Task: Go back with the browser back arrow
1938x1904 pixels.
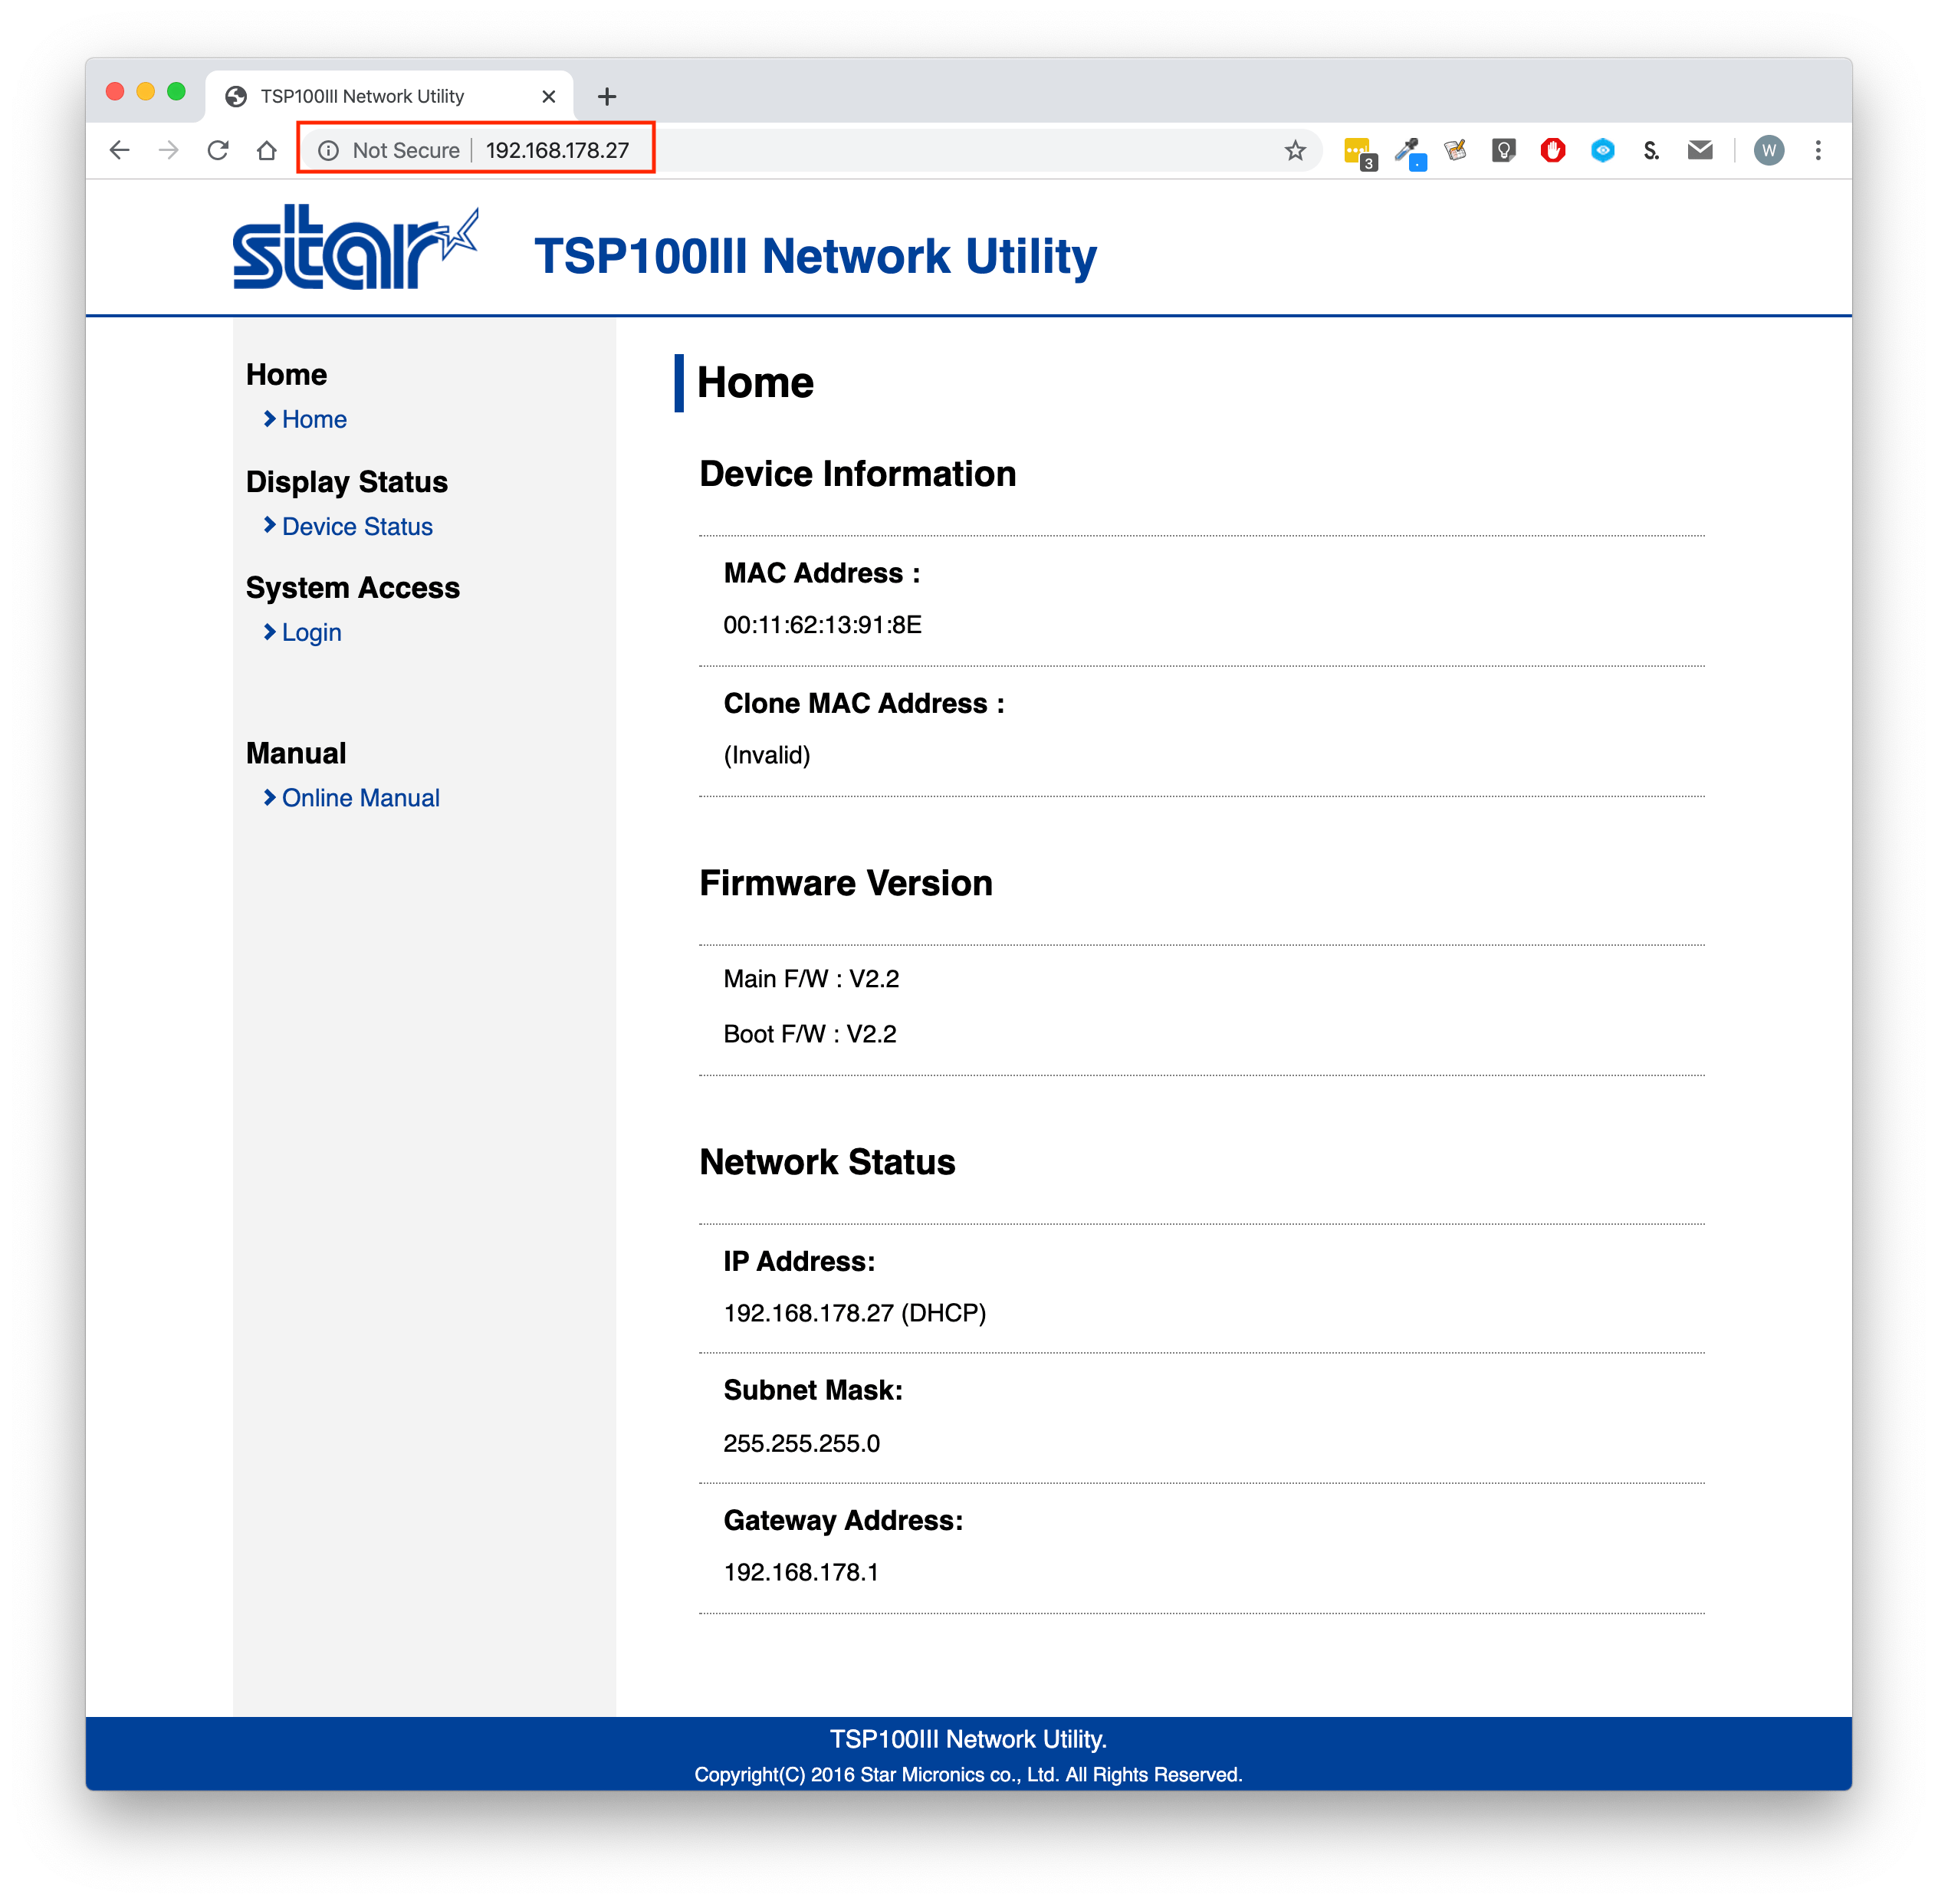Action: pos(119,150)
